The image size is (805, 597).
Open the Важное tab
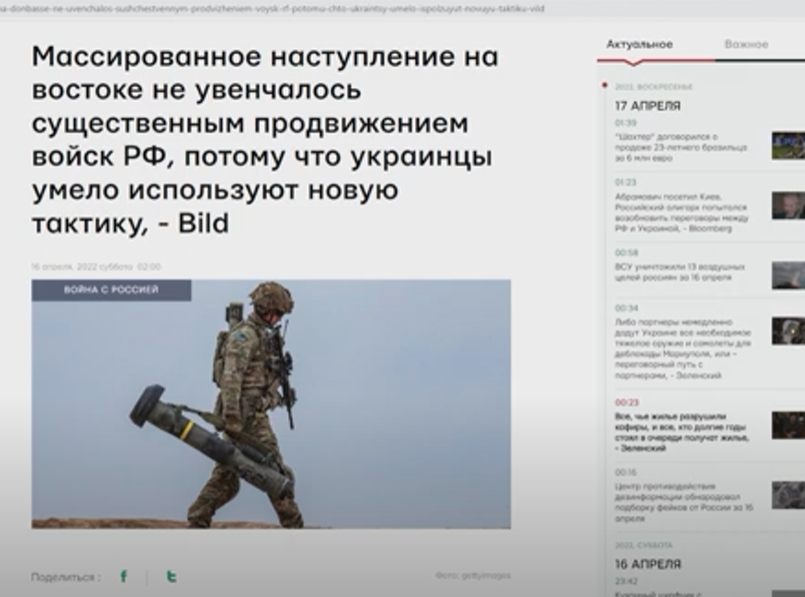click(x=746, y=45)
